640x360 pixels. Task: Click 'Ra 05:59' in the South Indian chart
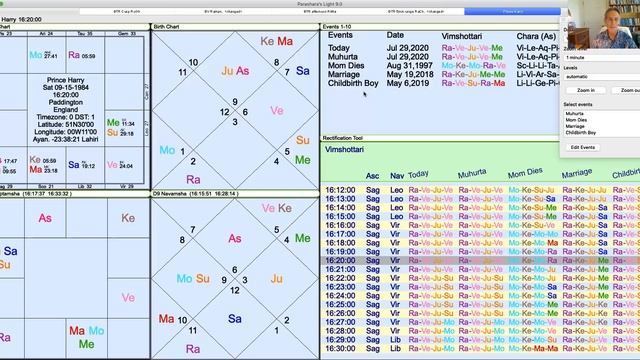[82, 55]
